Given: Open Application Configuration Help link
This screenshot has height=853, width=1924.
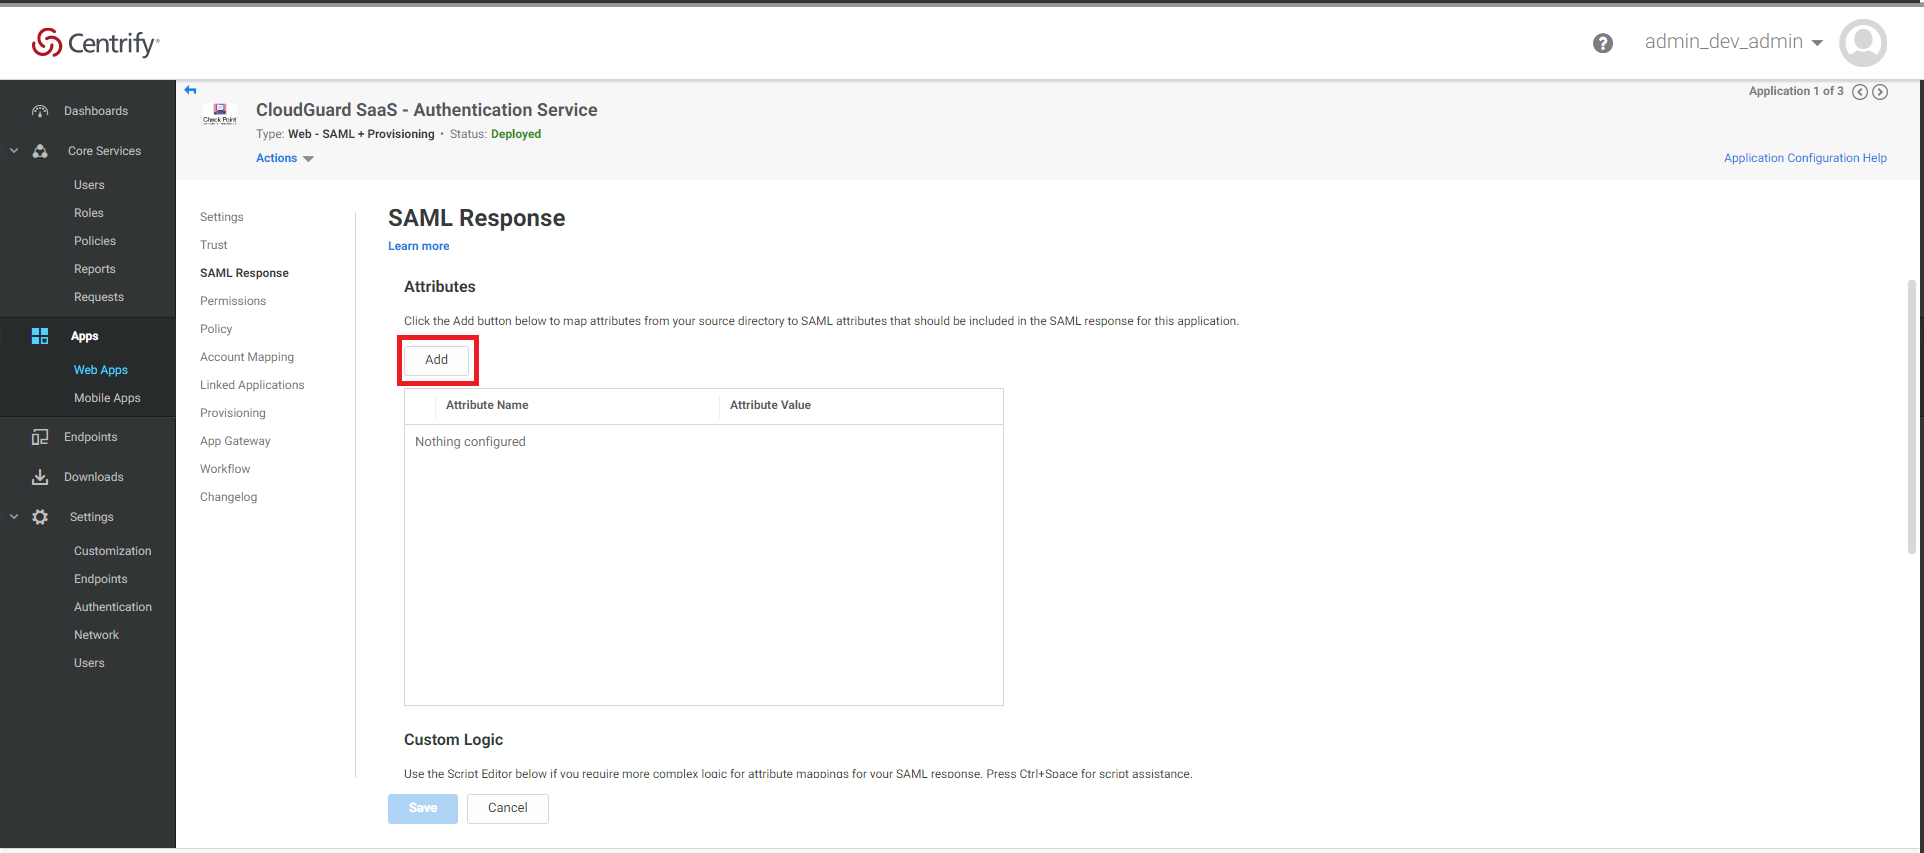Looking at the screenshot, I should click(x=1805, y=158).
